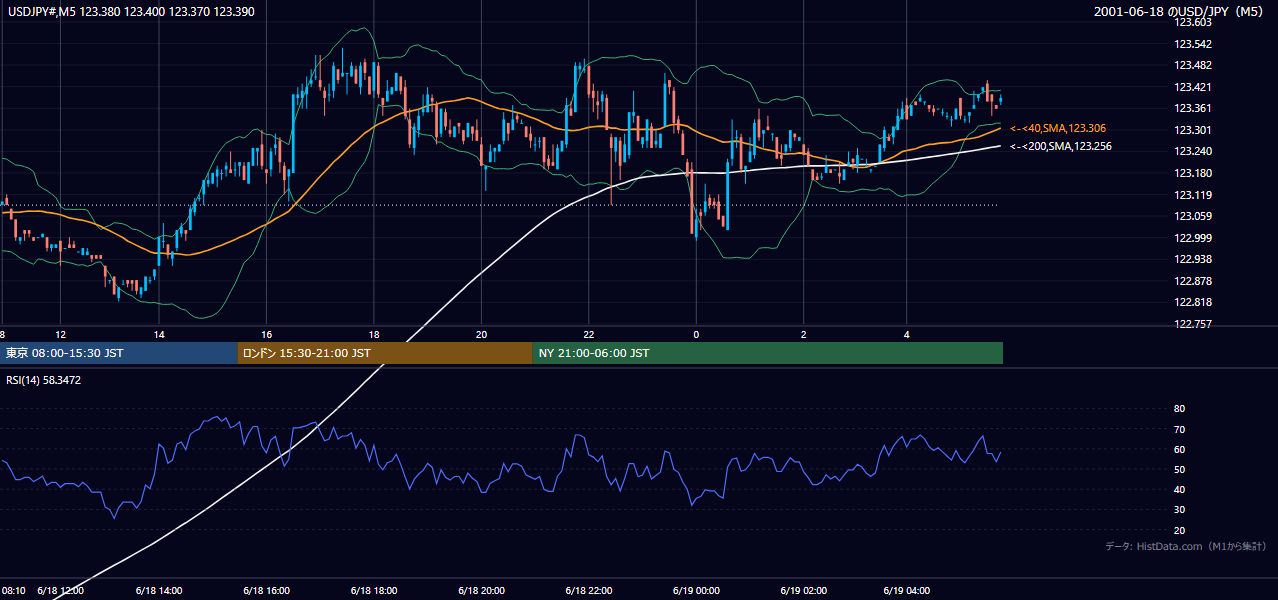
Task: Click price axis value 123.482
Action: [x=1192, y=65]
